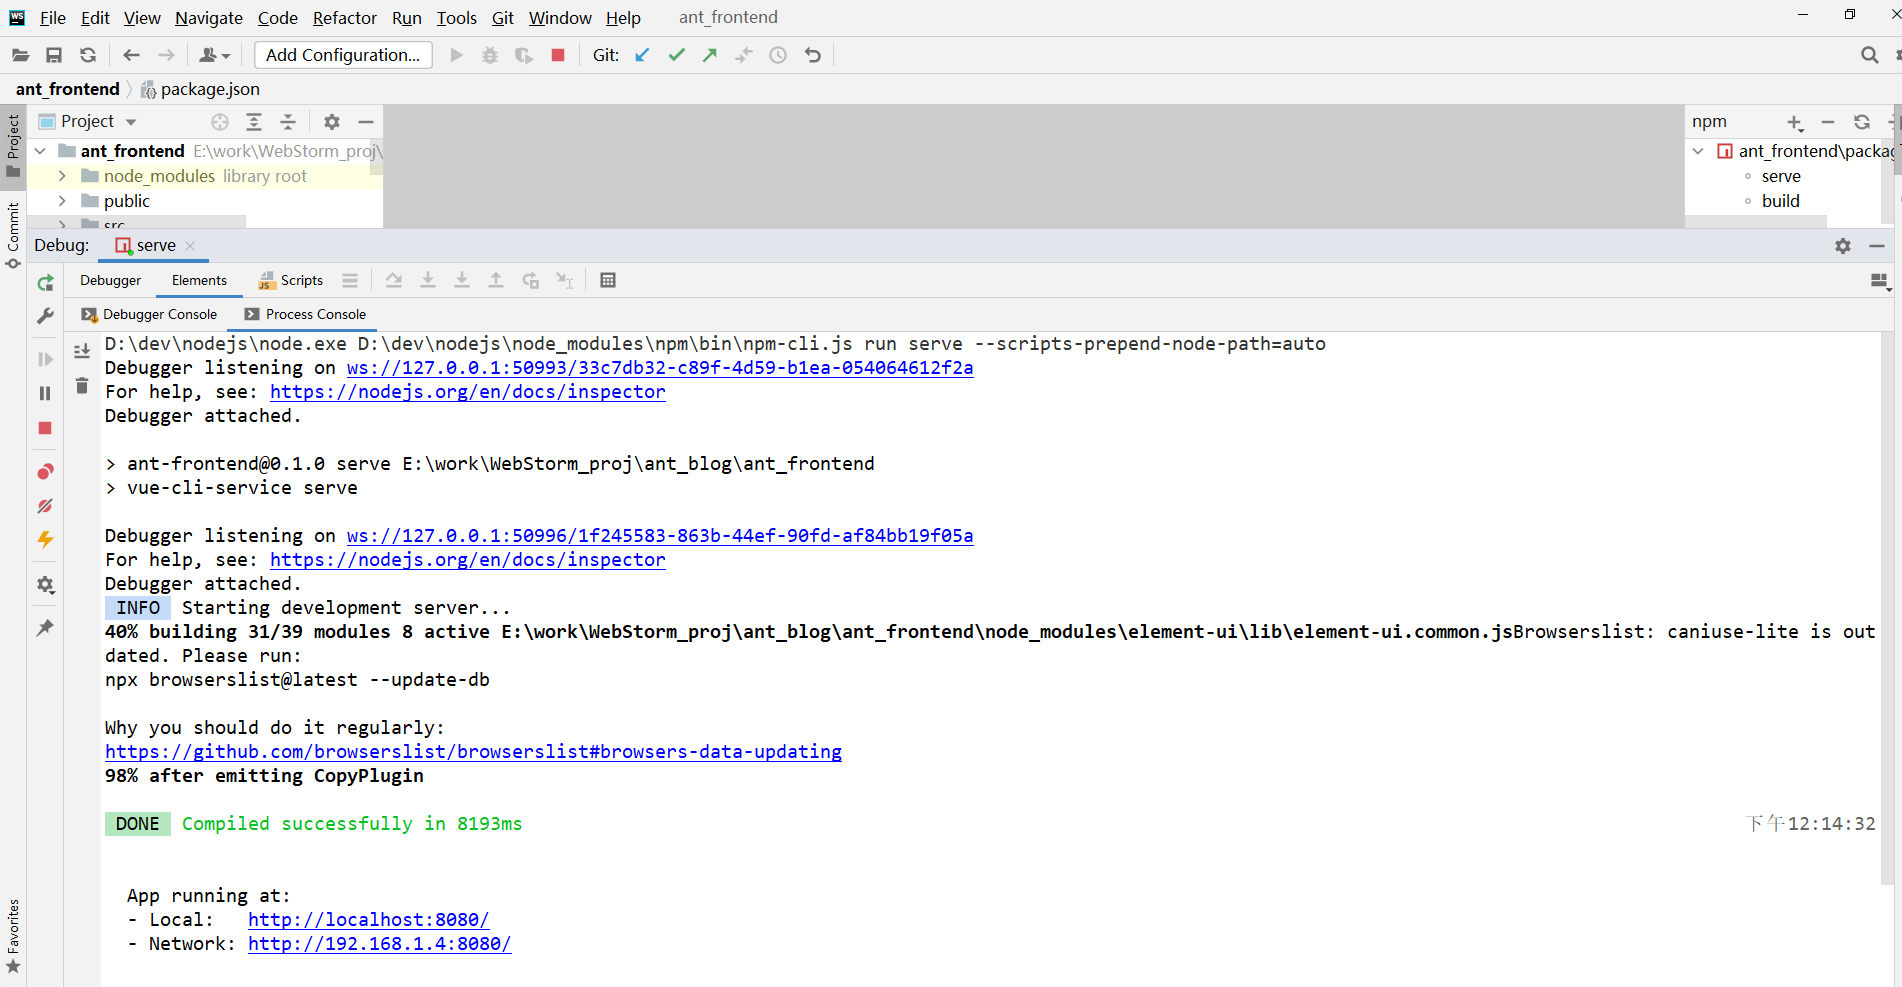
Task: Open the File menu
Action: (53, 18)
